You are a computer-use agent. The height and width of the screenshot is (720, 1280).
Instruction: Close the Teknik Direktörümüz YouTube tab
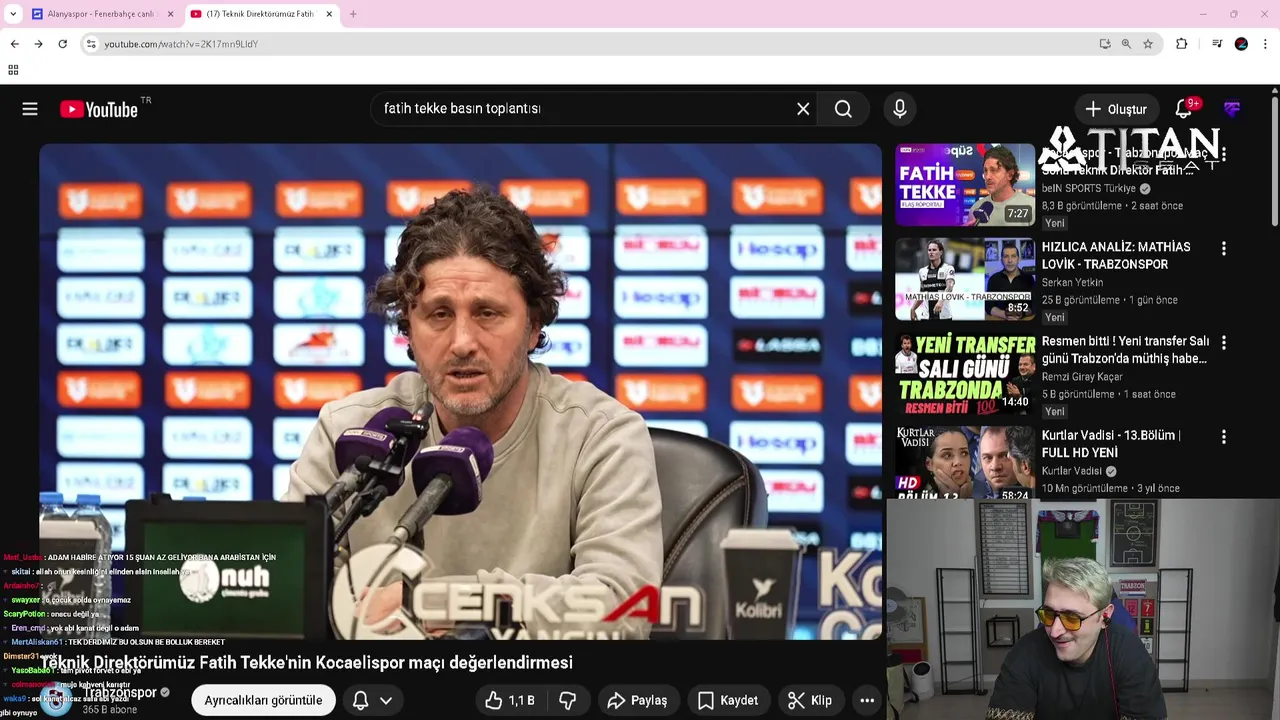tap(329, 14)
